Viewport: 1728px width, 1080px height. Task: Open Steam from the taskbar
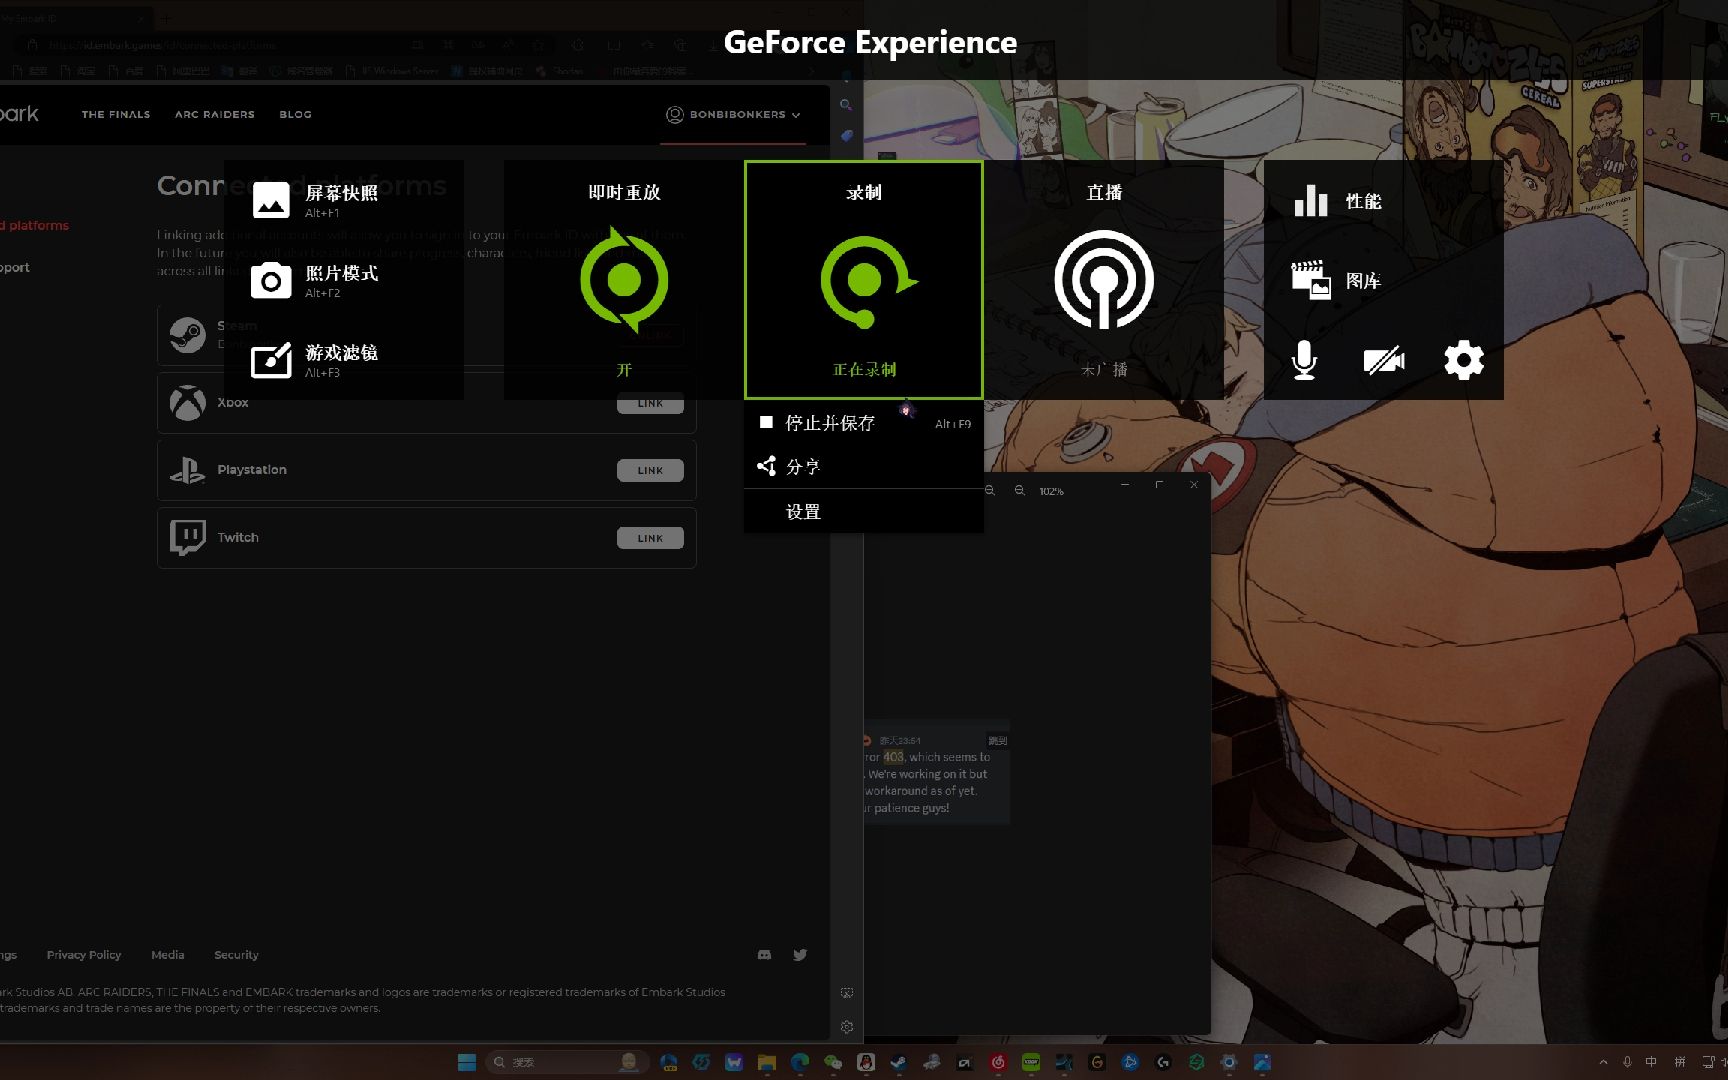(x=899, y=1062)
